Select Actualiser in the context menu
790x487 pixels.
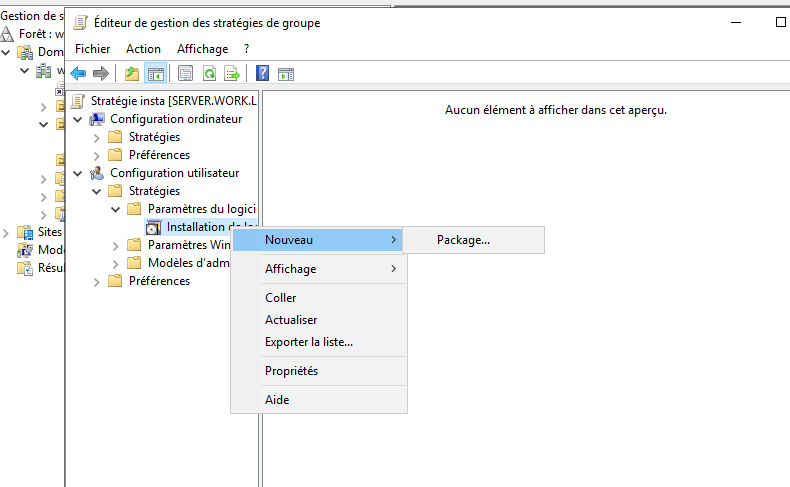291,320
